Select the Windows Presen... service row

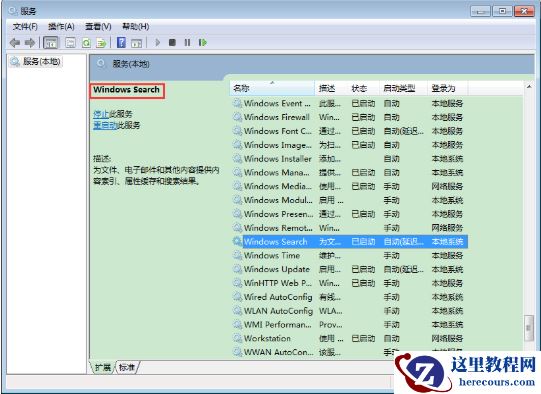350,214
